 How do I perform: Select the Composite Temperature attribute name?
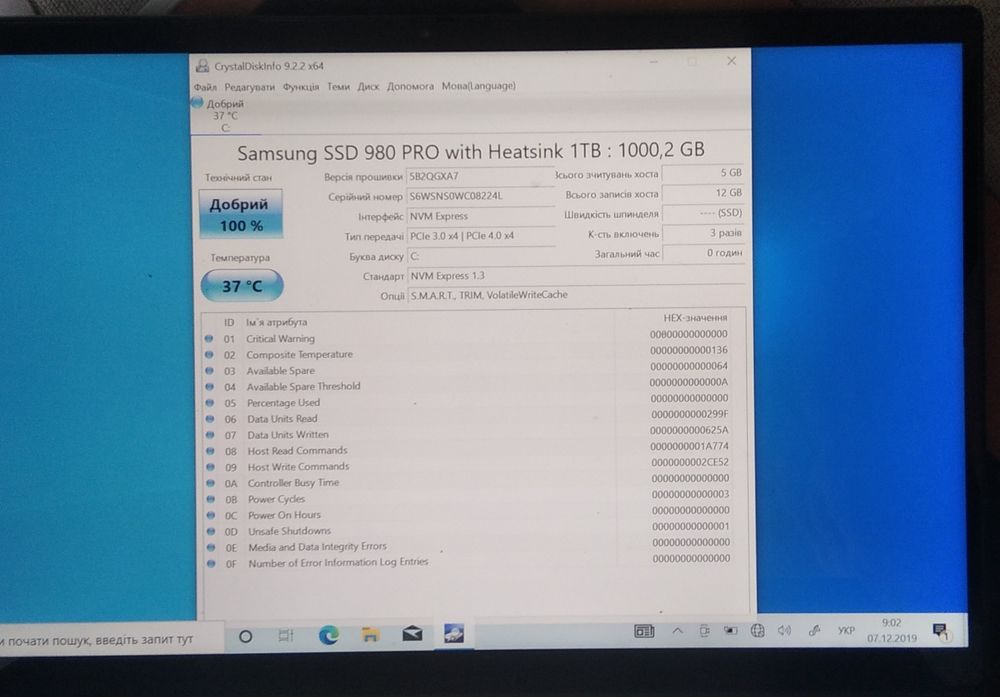[x=299, y=355]
